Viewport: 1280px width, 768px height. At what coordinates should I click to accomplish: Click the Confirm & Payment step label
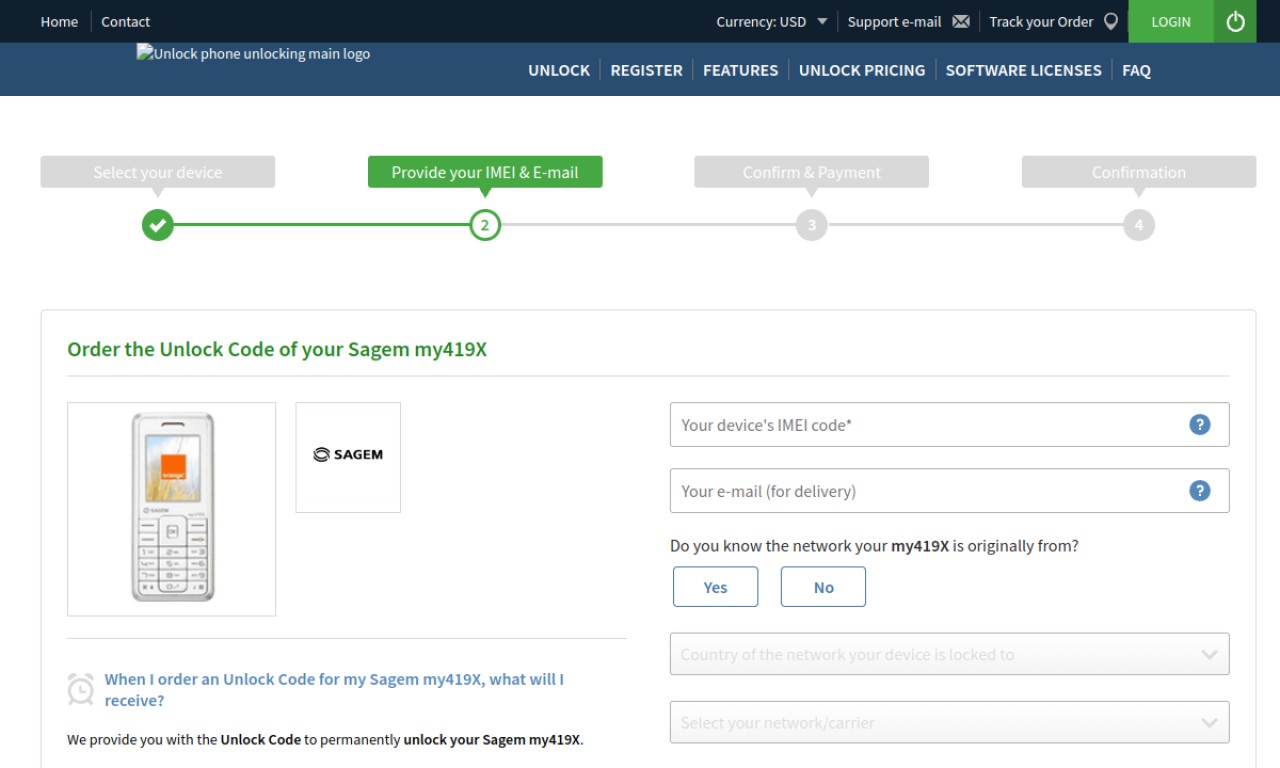pos(812,172)
